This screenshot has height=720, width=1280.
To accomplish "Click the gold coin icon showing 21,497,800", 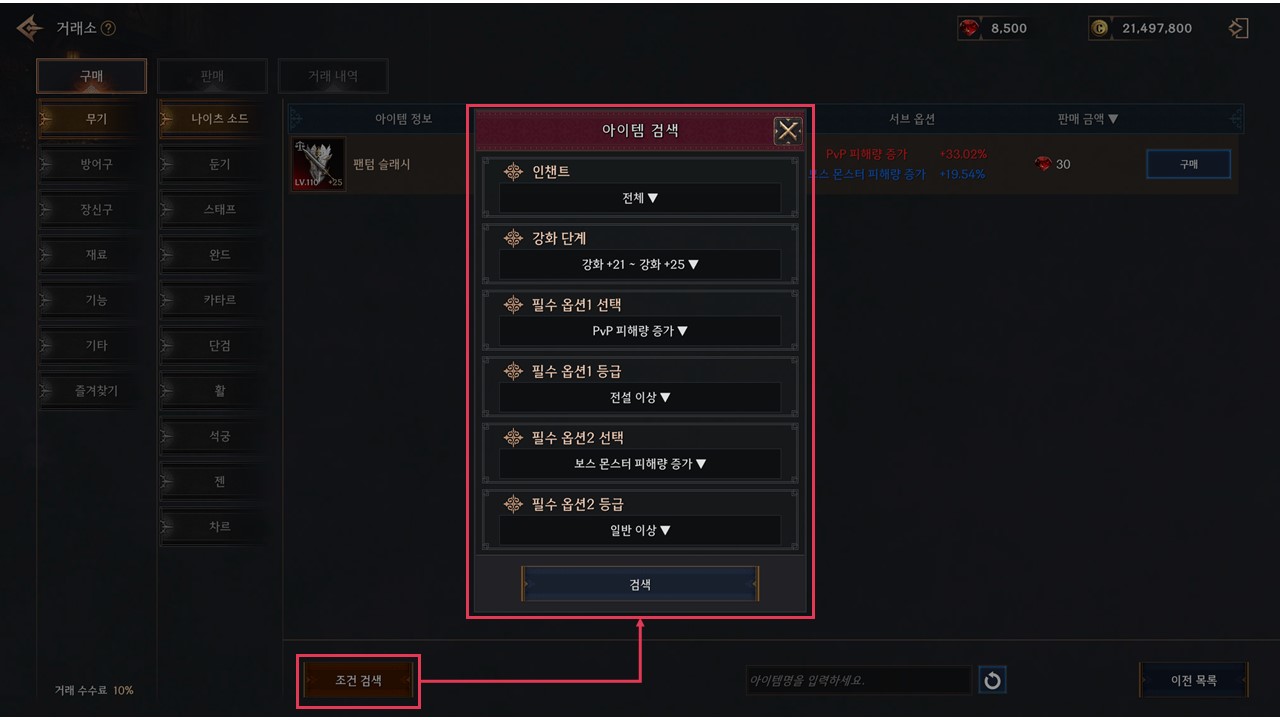I will (x=1100, y=29).
